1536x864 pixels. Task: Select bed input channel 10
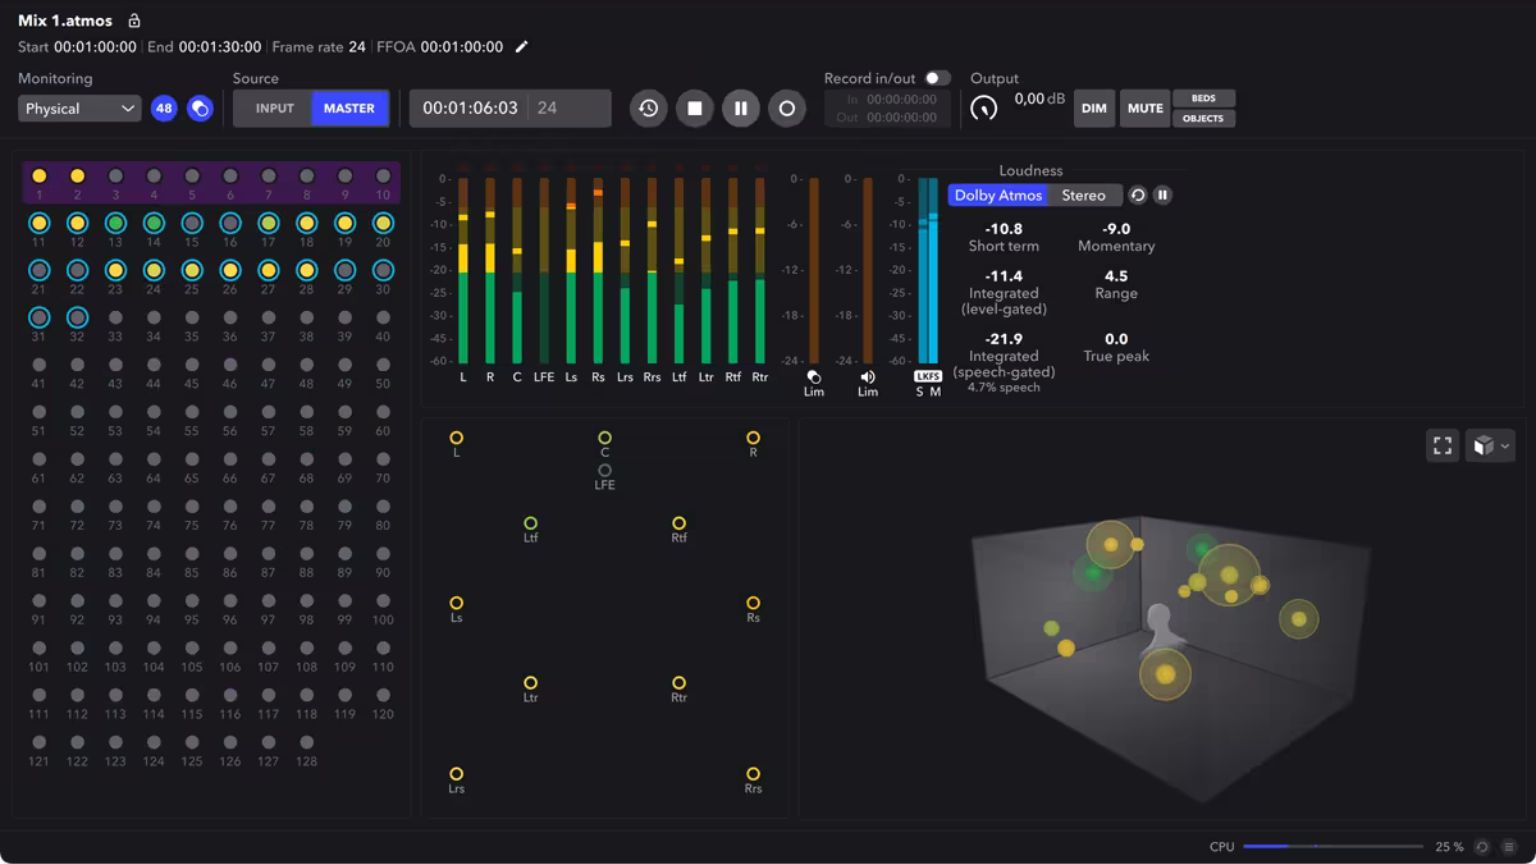(383, 176)
